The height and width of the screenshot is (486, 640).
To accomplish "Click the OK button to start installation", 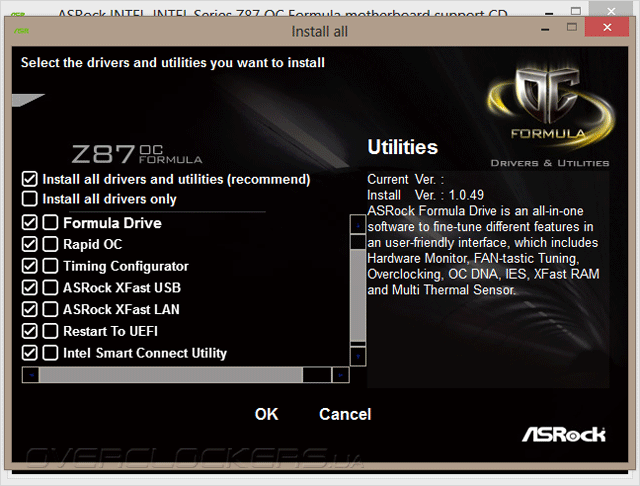I will click(267, 414).
